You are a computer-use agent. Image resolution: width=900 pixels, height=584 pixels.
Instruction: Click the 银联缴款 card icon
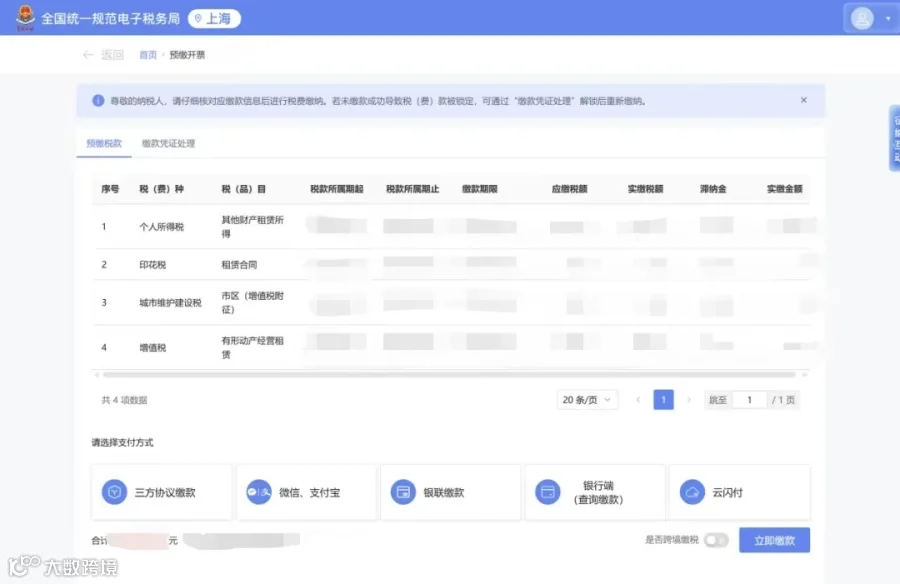click(403, 492)
